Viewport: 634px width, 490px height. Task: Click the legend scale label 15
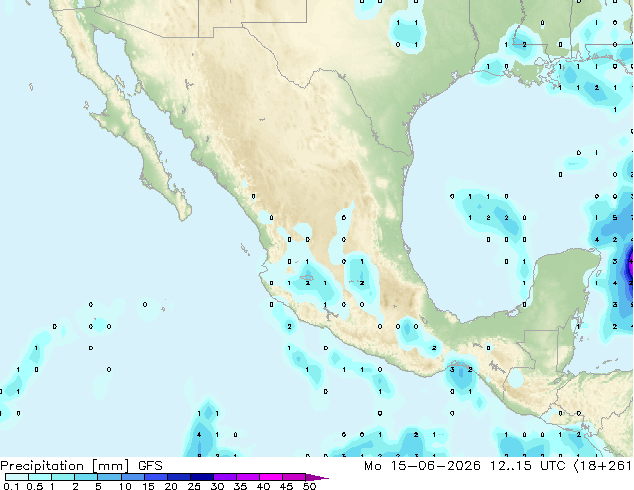tap(148, 486)
